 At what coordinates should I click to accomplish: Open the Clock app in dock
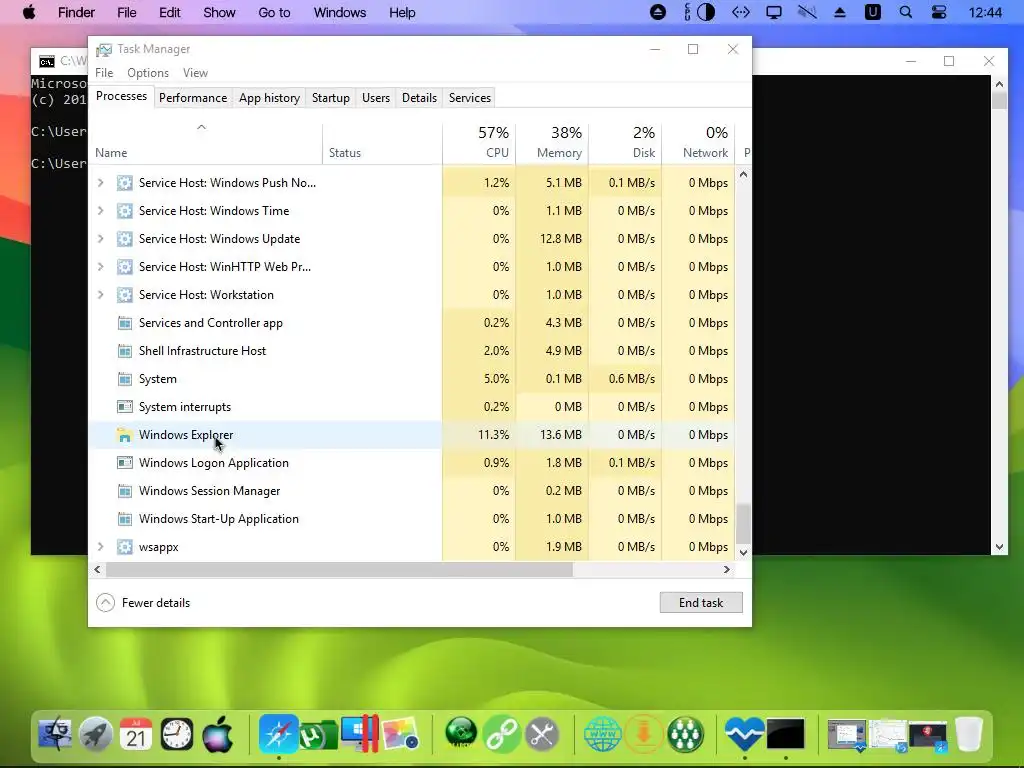pos(176,733)
